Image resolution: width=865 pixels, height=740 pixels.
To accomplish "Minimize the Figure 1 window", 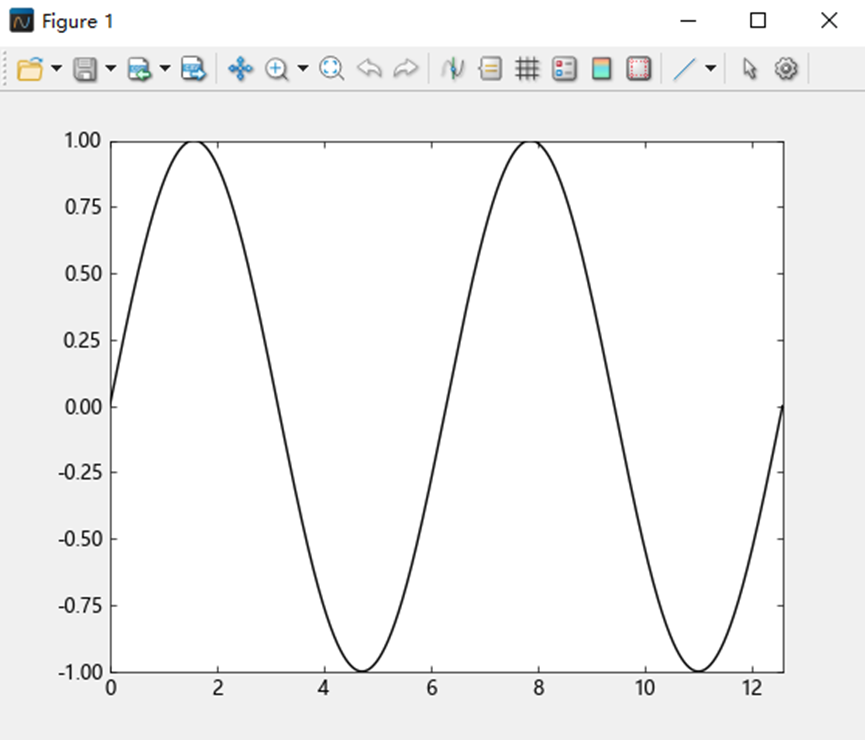I will coord(688,21).
